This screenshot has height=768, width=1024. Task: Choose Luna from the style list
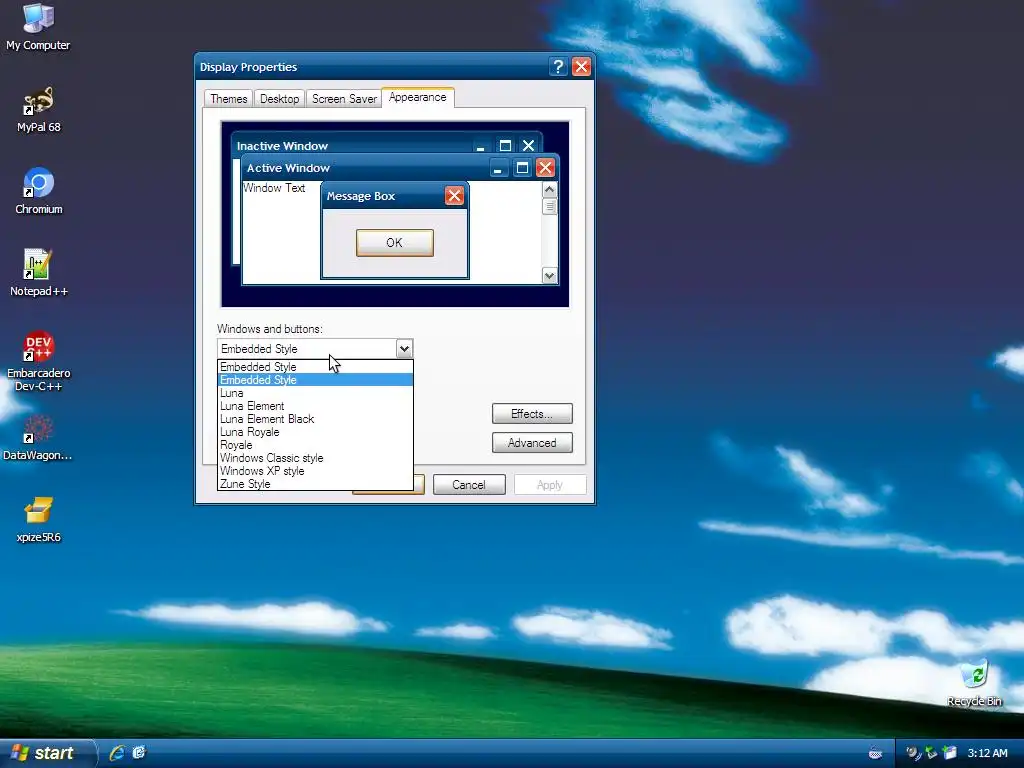pyautogui.click(x=315, y=393)
